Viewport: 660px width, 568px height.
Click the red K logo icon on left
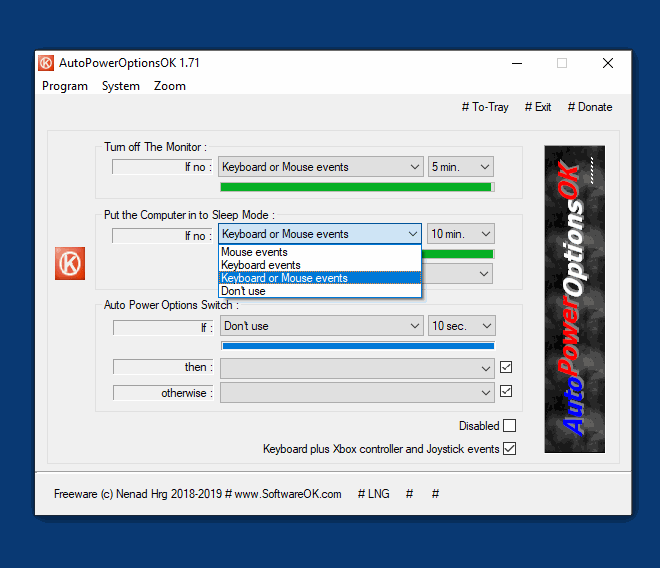70,264
